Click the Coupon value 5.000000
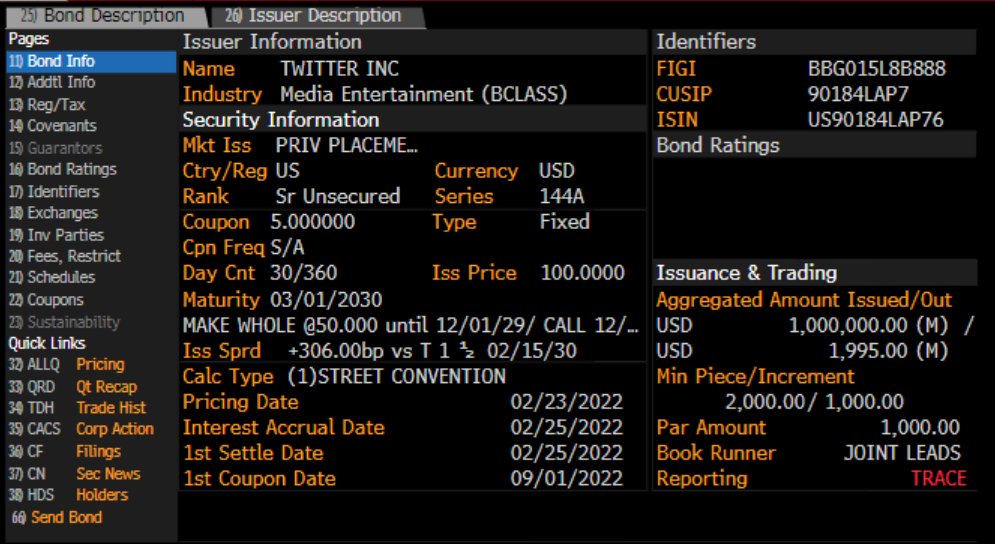The height and width of the screenshot is (544, 995). coord(313,222)
